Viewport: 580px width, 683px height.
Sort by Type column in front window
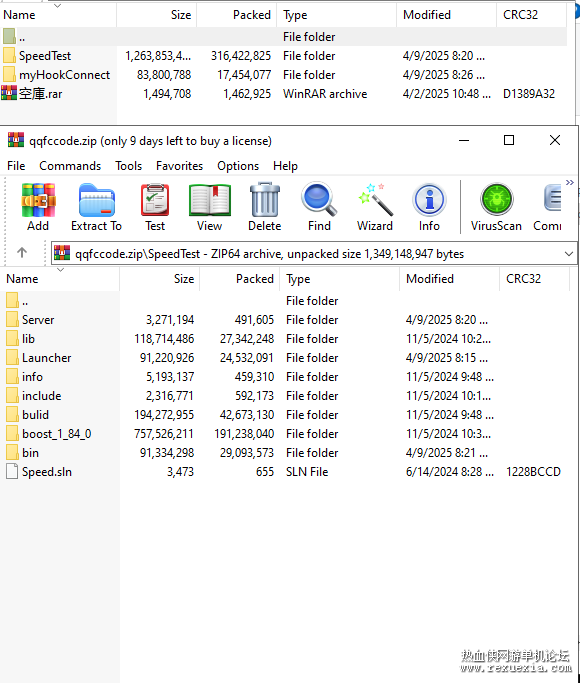click(340, 279)
